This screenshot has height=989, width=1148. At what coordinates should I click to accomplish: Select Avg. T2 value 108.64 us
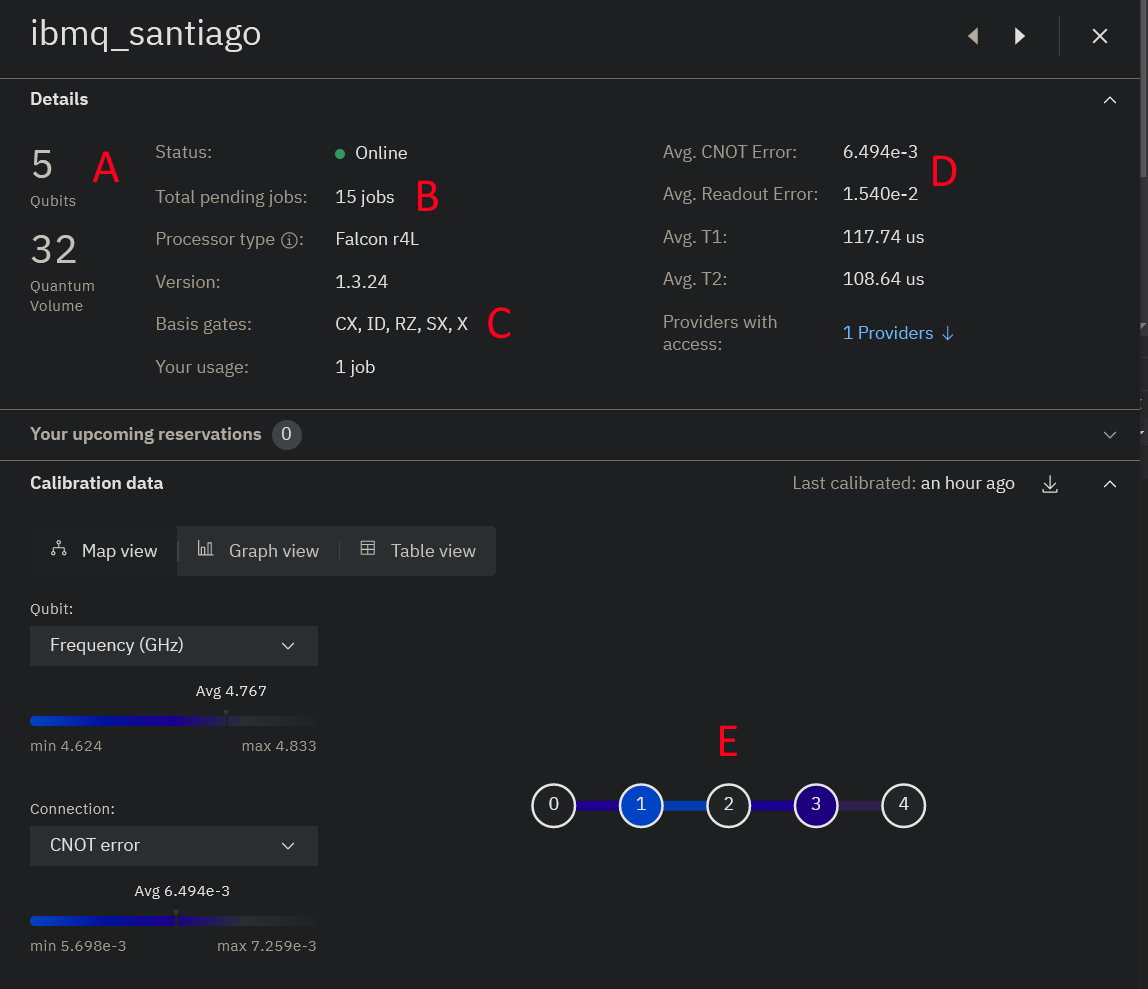(x=883, y=279)
